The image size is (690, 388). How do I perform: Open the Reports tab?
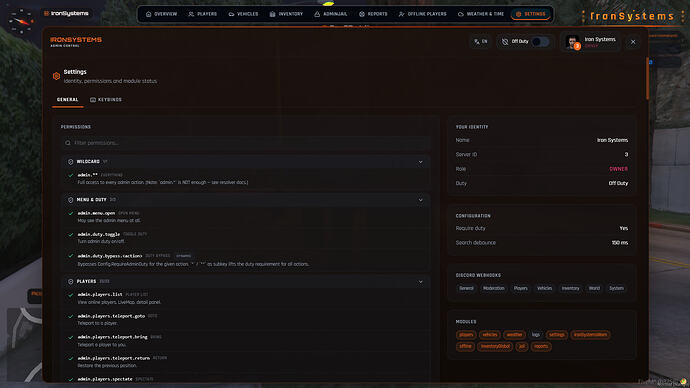click(373, 14)
